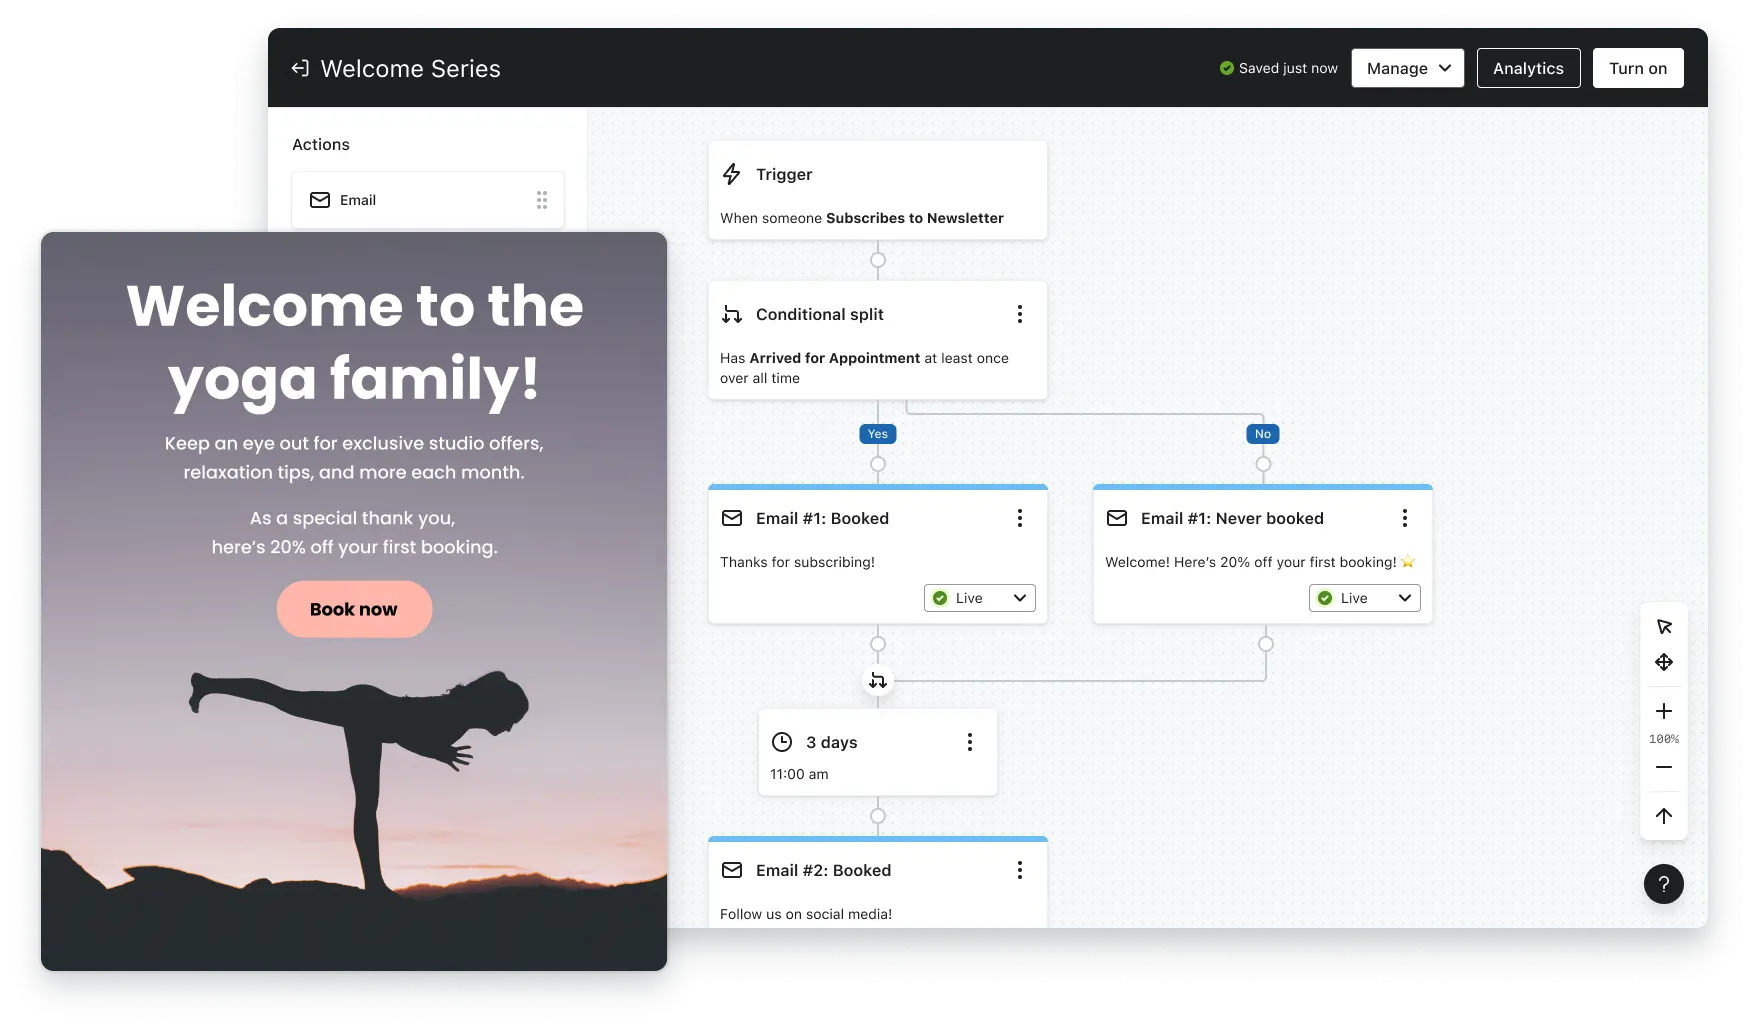Click the Turn on button

point(1637,68)
